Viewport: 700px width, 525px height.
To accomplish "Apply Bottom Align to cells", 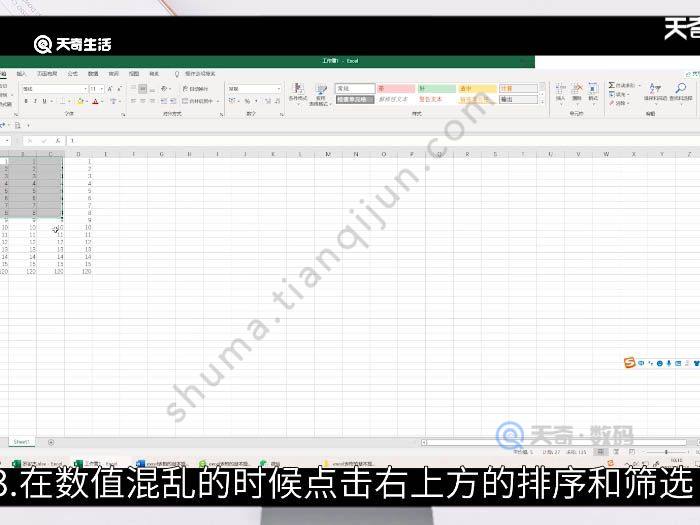I will tap(152, 89).
